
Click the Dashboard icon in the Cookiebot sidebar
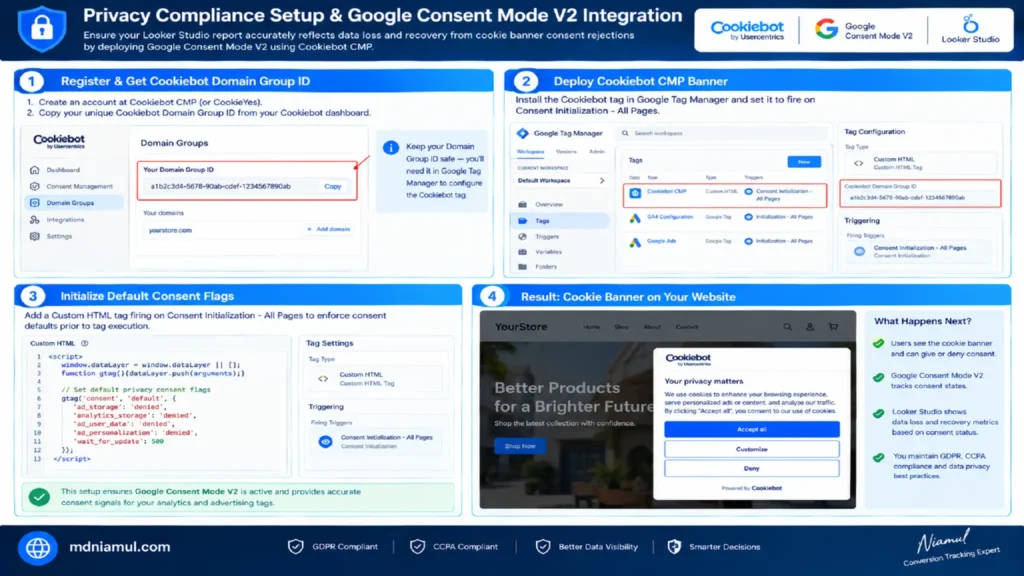click(35, 170)
